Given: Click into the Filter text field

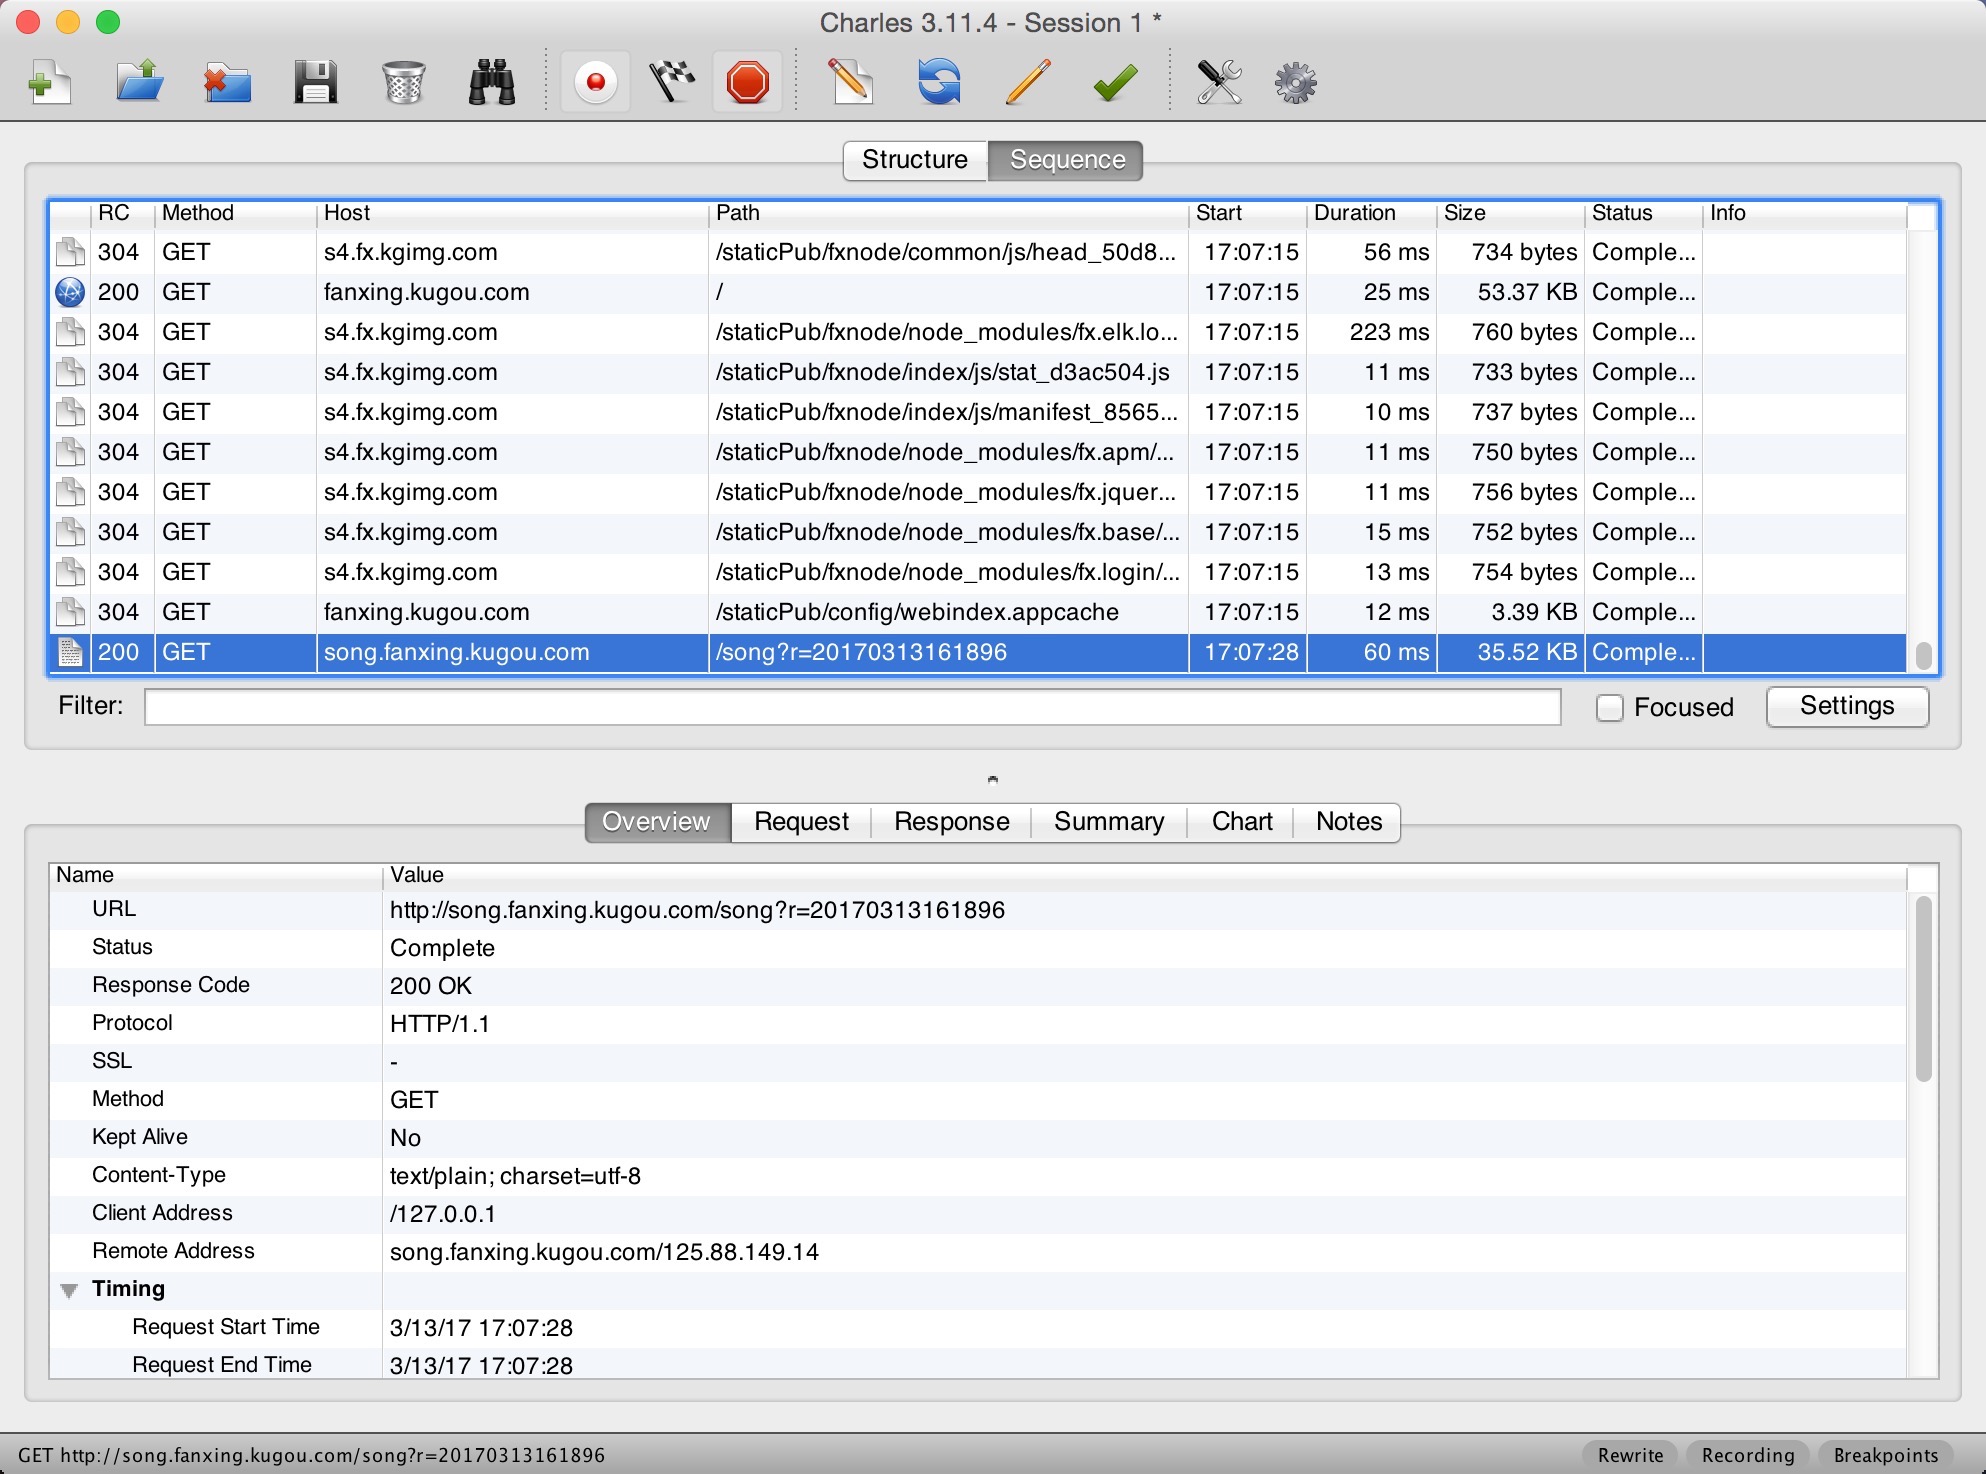Looking at the screenshot, I should click(x=852, y=707).
